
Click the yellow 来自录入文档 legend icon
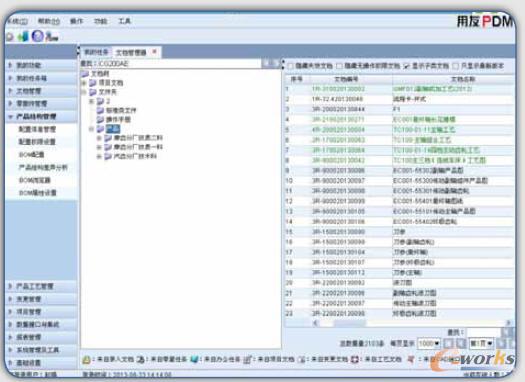86,360
